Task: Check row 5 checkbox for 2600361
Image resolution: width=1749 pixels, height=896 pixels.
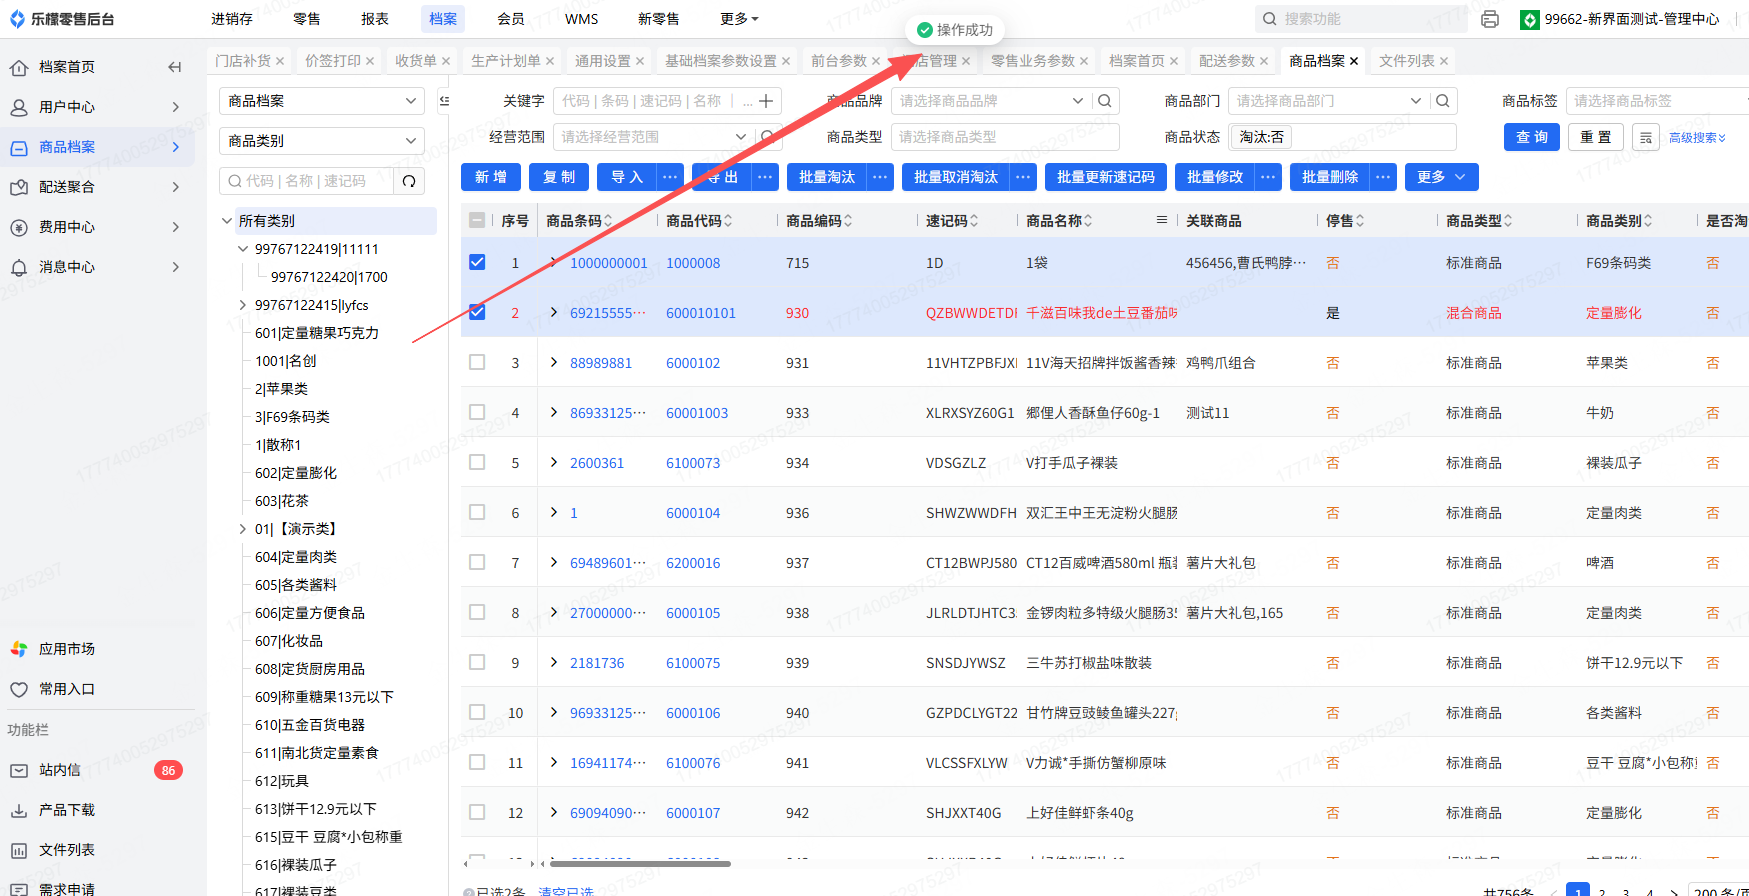Action: 477,462
